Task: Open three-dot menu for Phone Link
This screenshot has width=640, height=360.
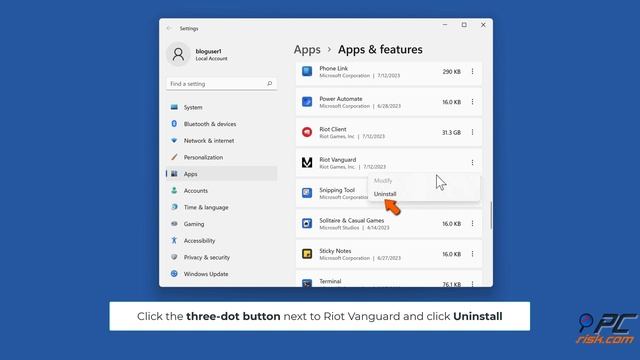Action: (472, 71)
